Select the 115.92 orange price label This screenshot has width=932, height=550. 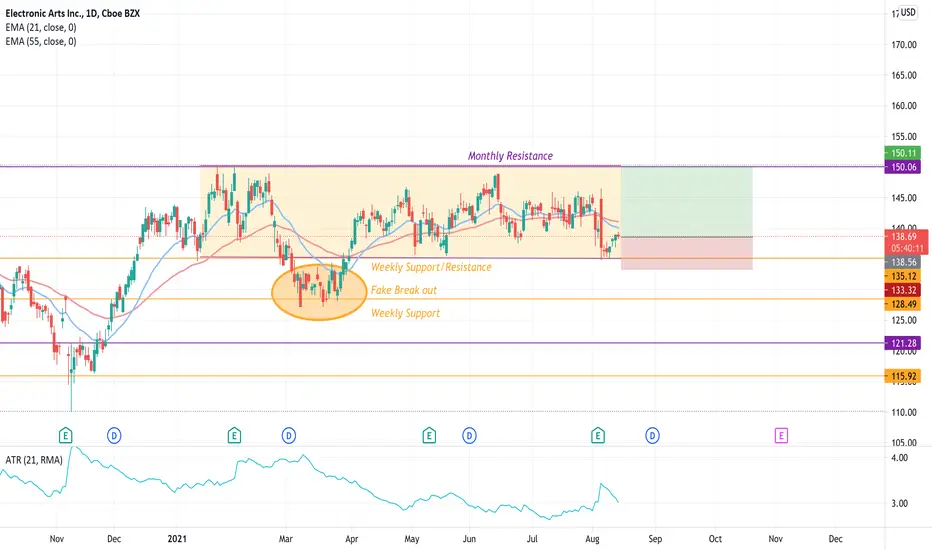click(903, 376)
